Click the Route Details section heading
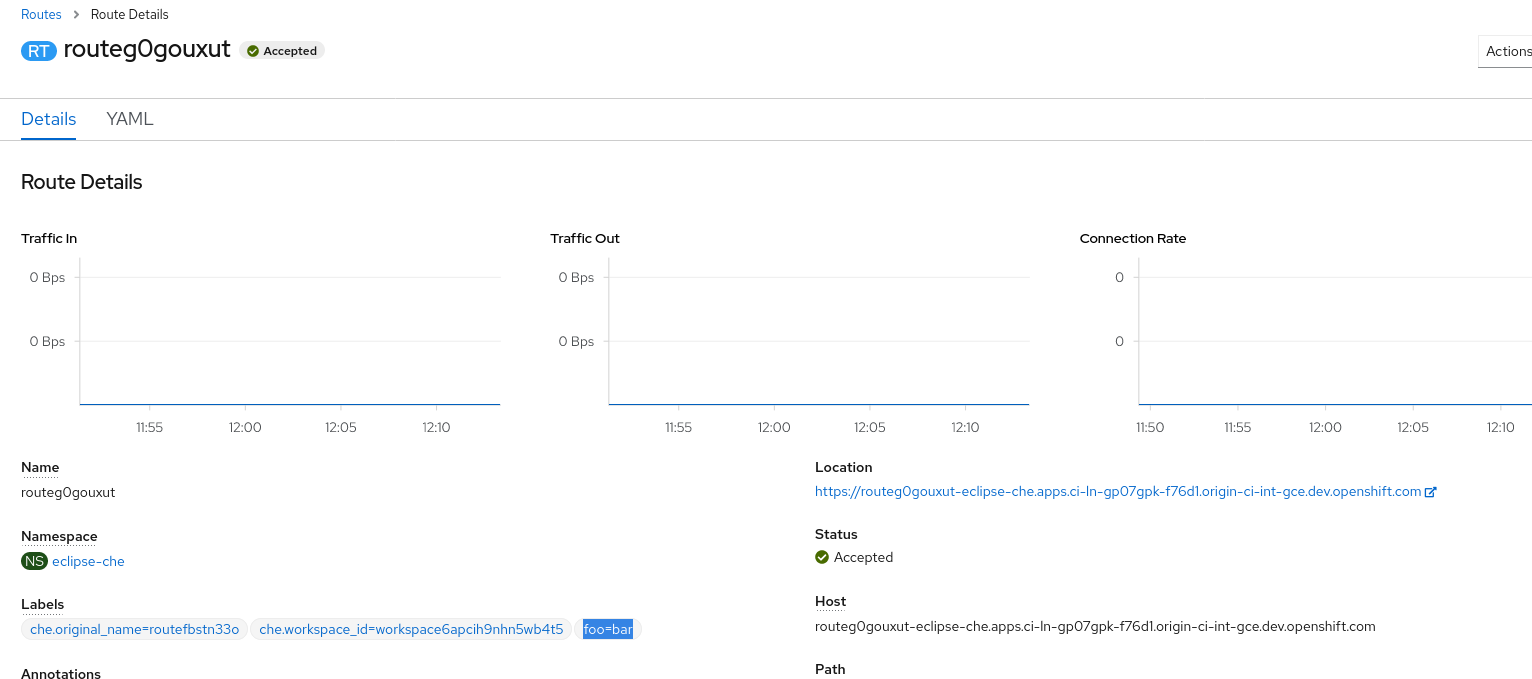The height and width of the screenshot is (679, 1532). coord(82,182)
